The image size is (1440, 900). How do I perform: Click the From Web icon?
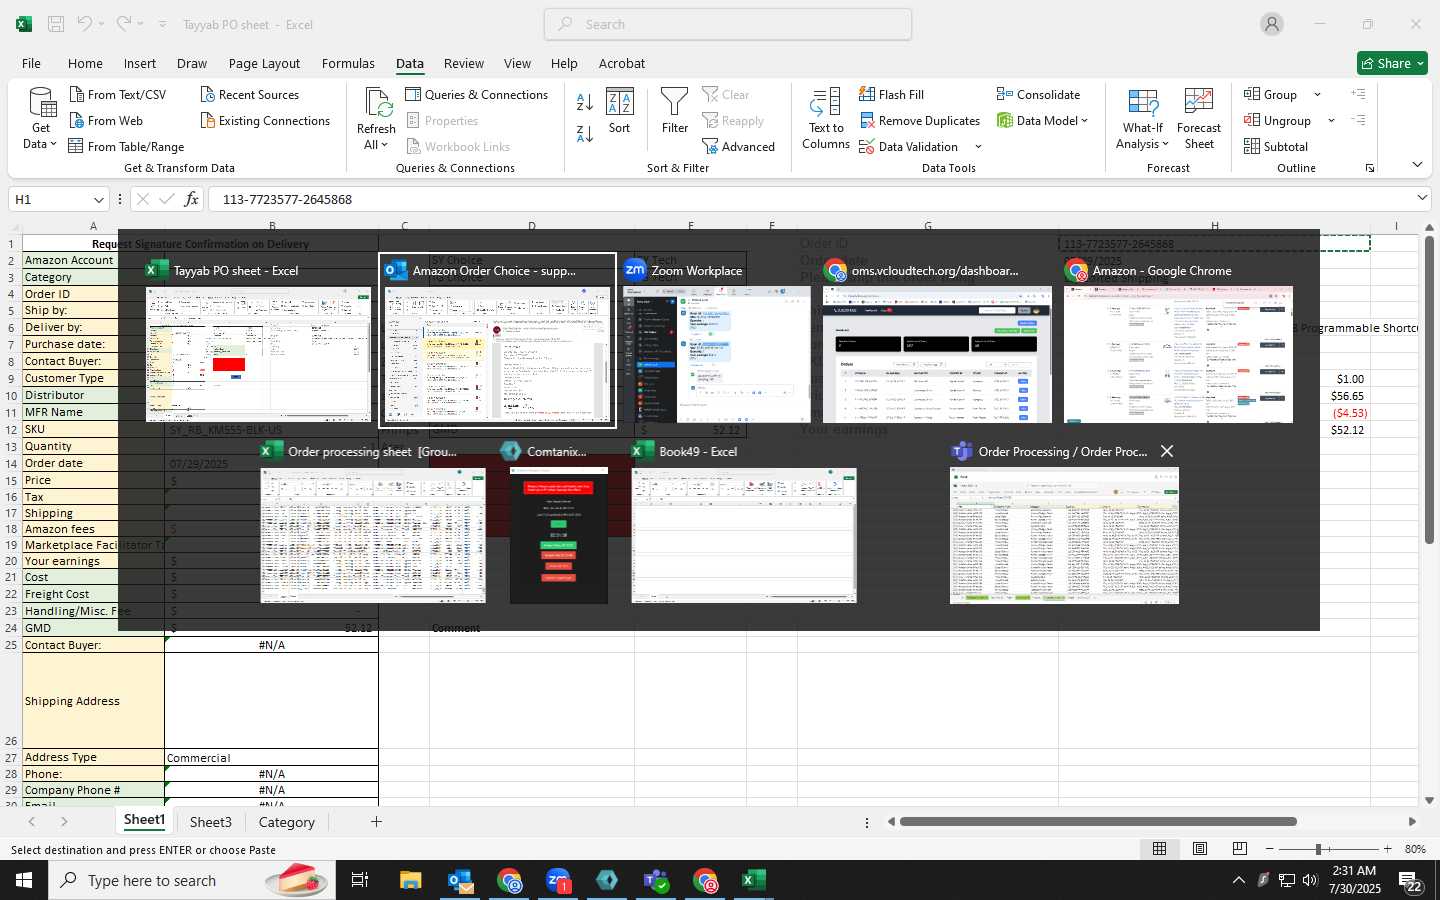pos(77,120)
